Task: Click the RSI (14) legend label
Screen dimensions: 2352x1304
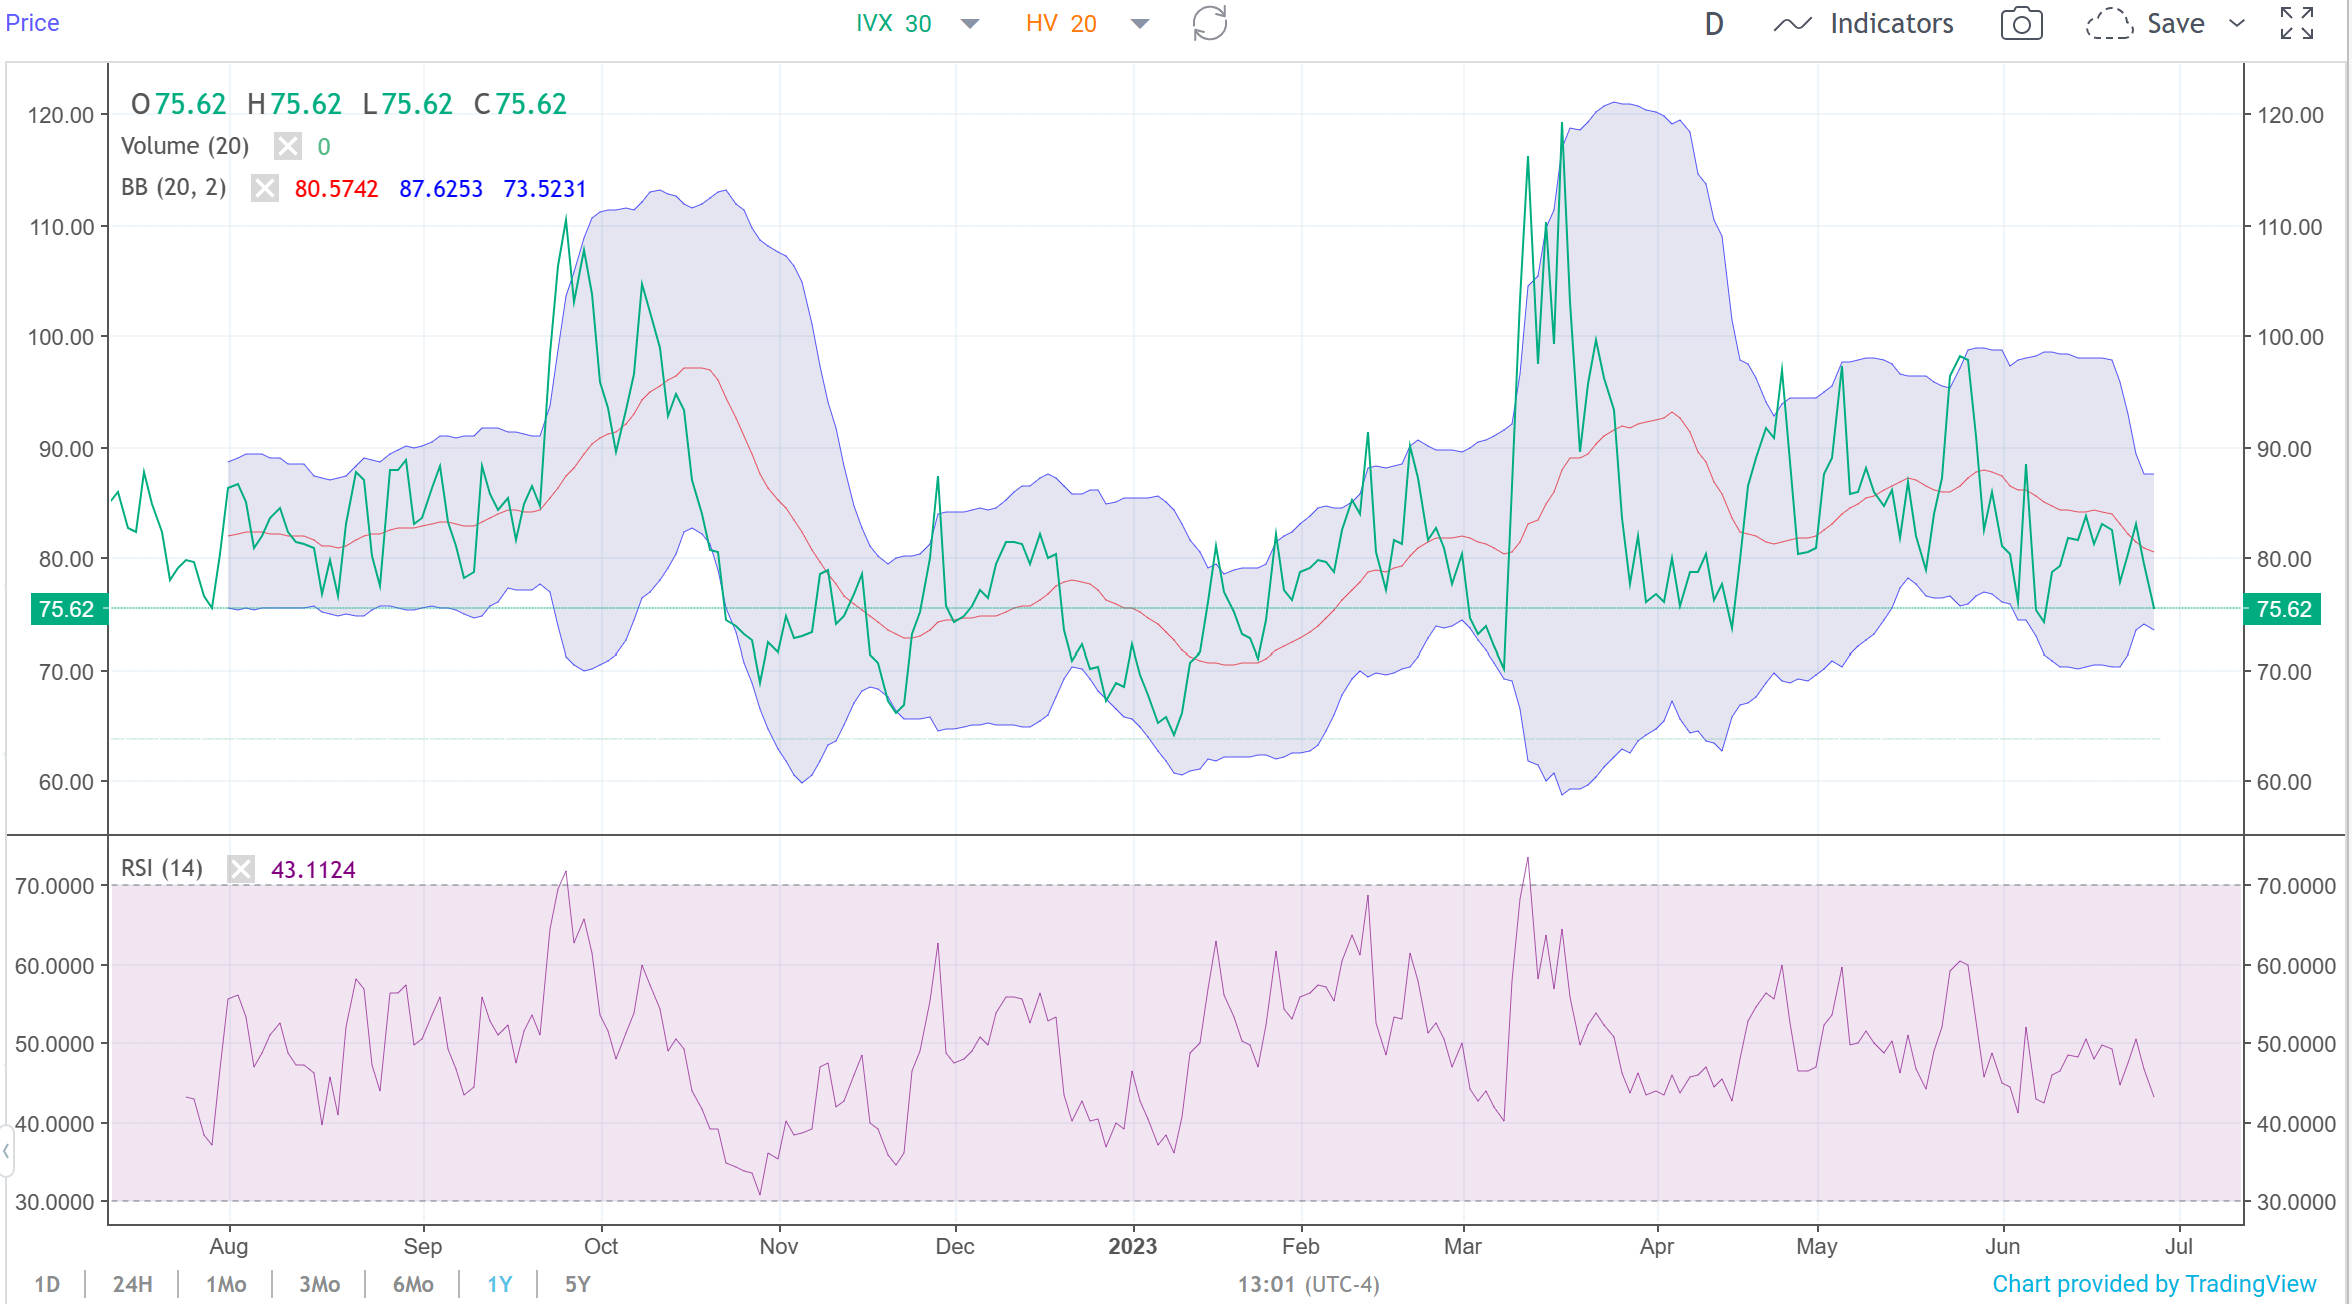Action: (x=162, y=868)
